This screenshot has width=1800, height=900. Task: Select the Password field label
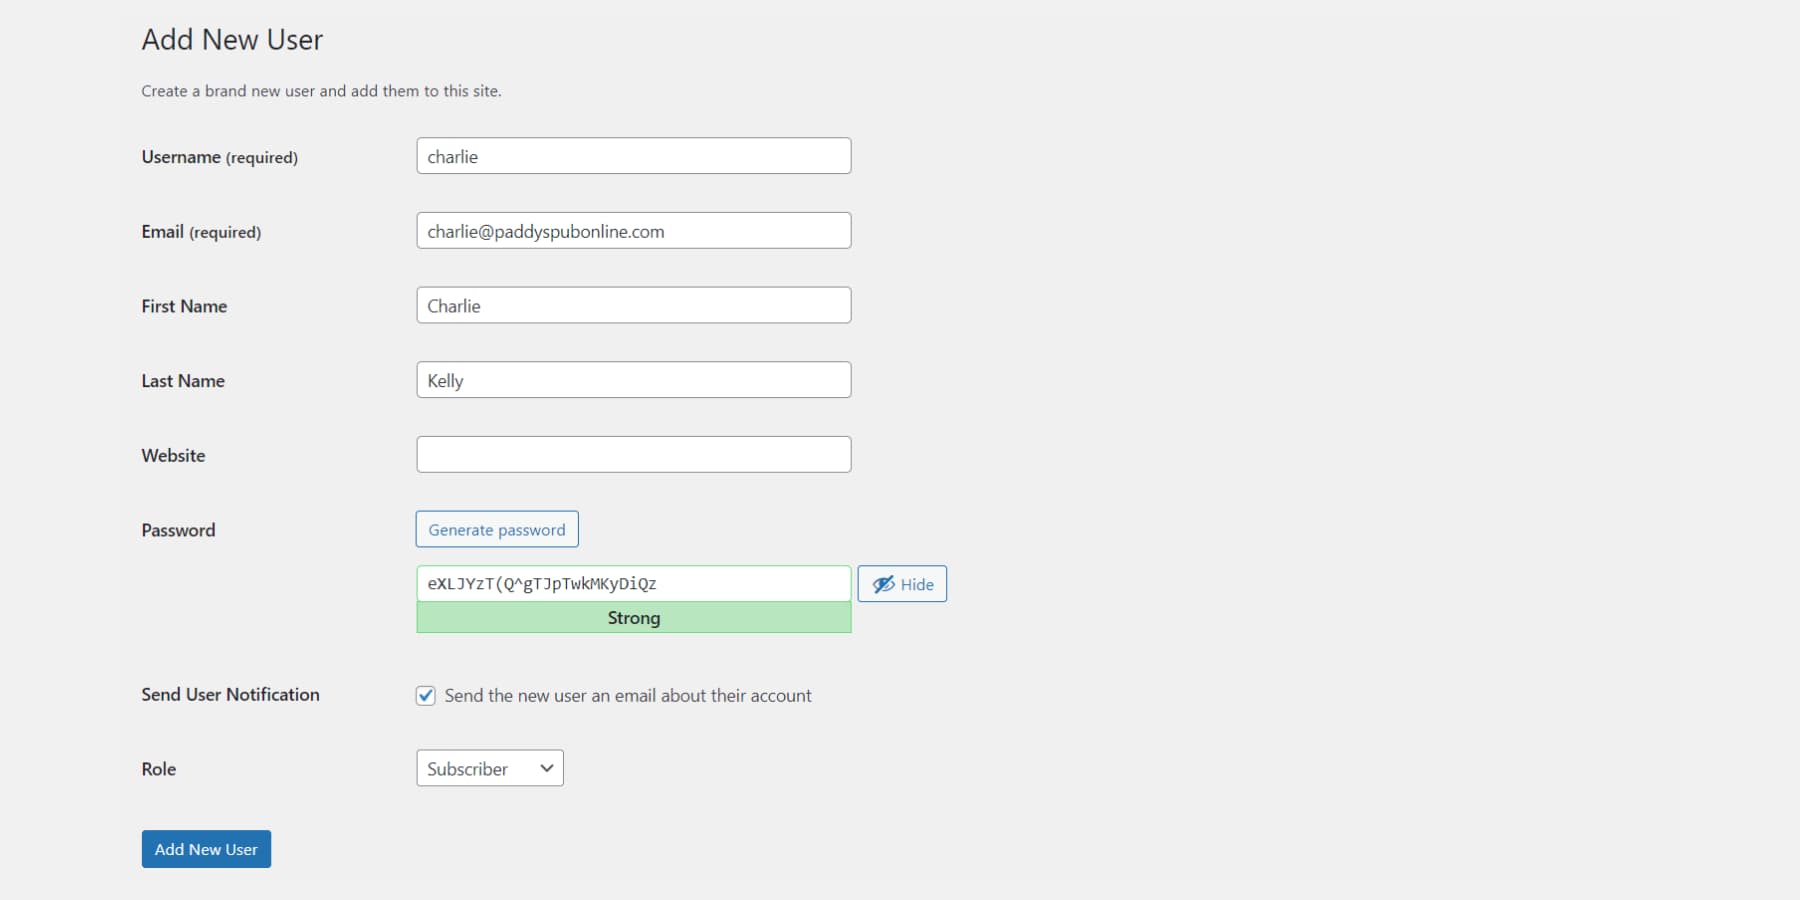[177, 529]
